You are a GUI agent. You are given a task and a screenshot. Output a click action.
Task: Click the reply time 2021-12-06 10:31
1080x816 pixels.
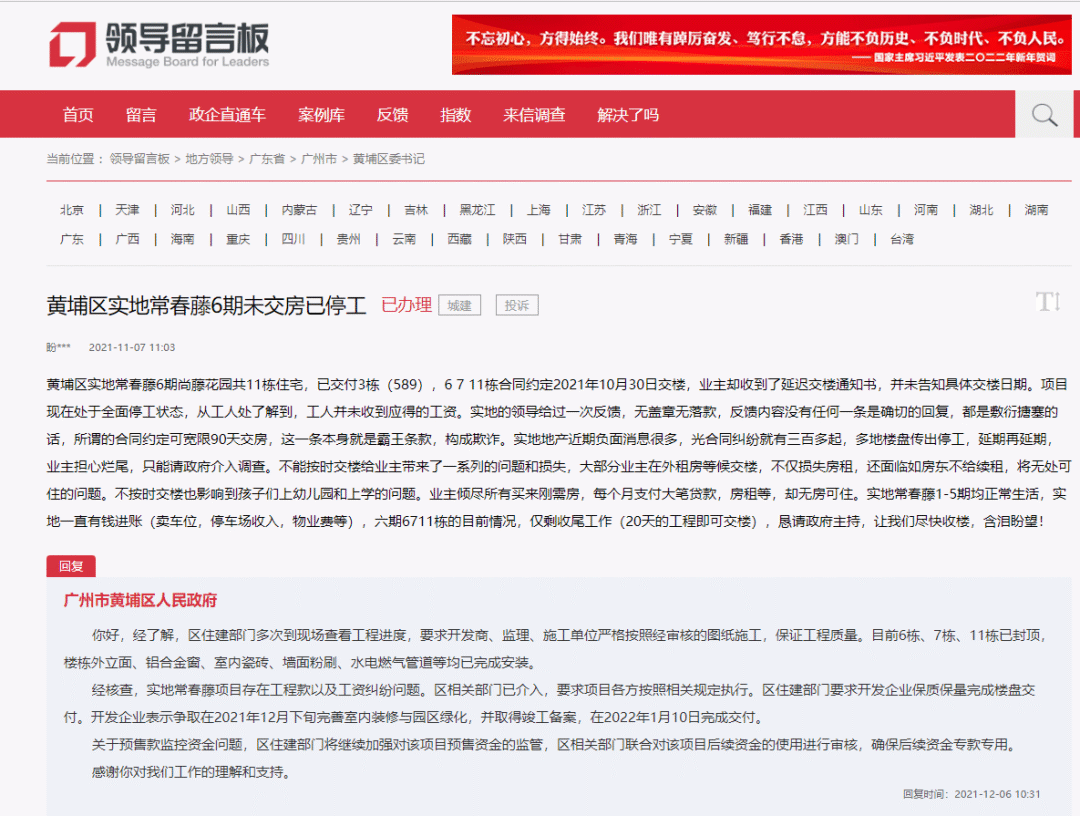click(x=997, y=794)
